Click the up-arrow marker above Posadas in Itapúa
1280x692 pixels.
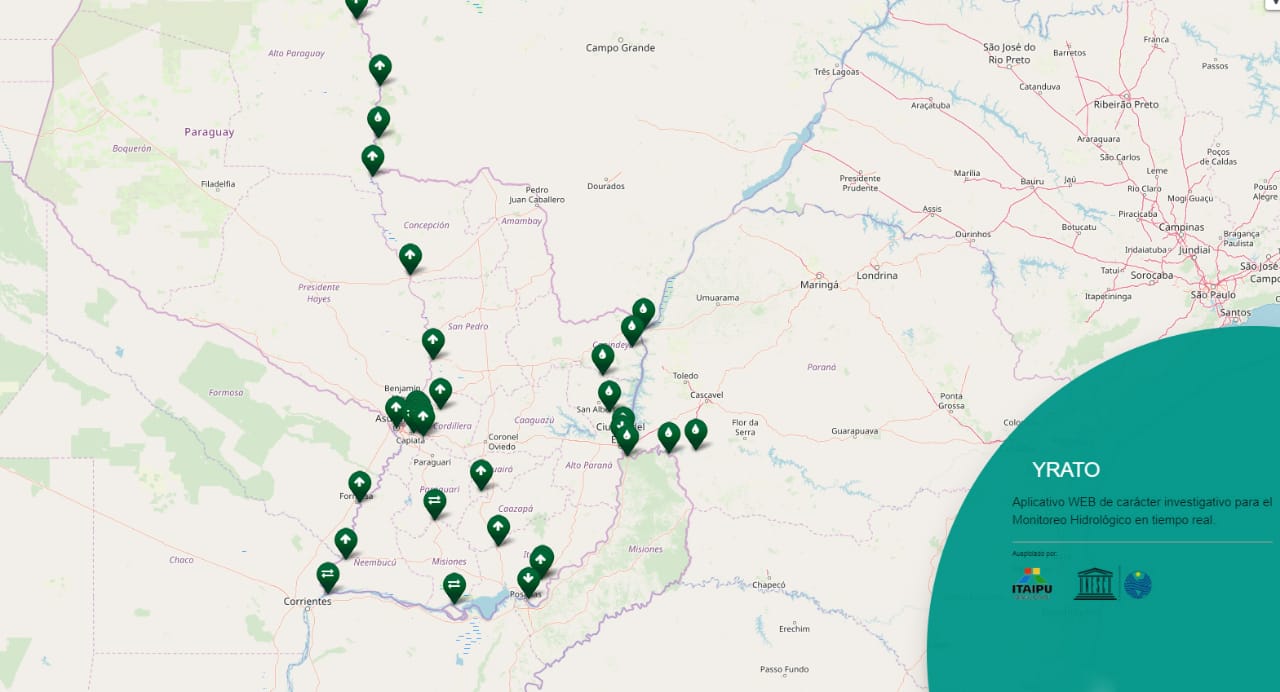pyautogui.click(x=542, y=558)
